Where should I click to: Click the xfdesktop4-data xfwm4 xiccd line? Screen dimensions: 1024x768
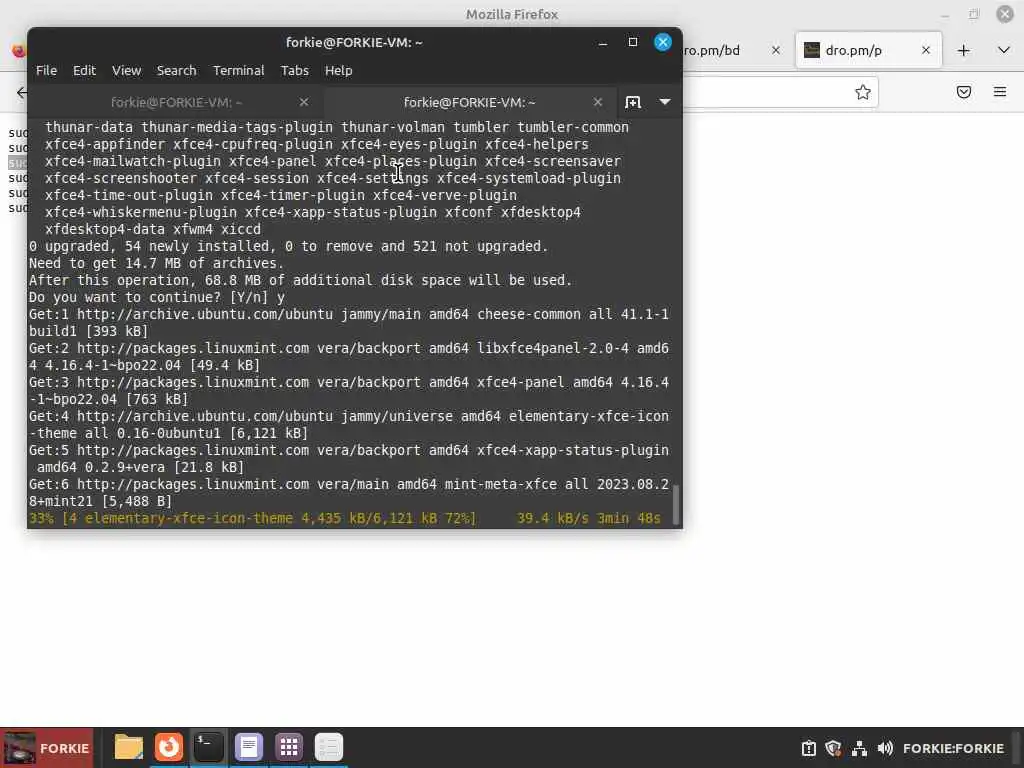pyautogui.click(x=153, y=230)
